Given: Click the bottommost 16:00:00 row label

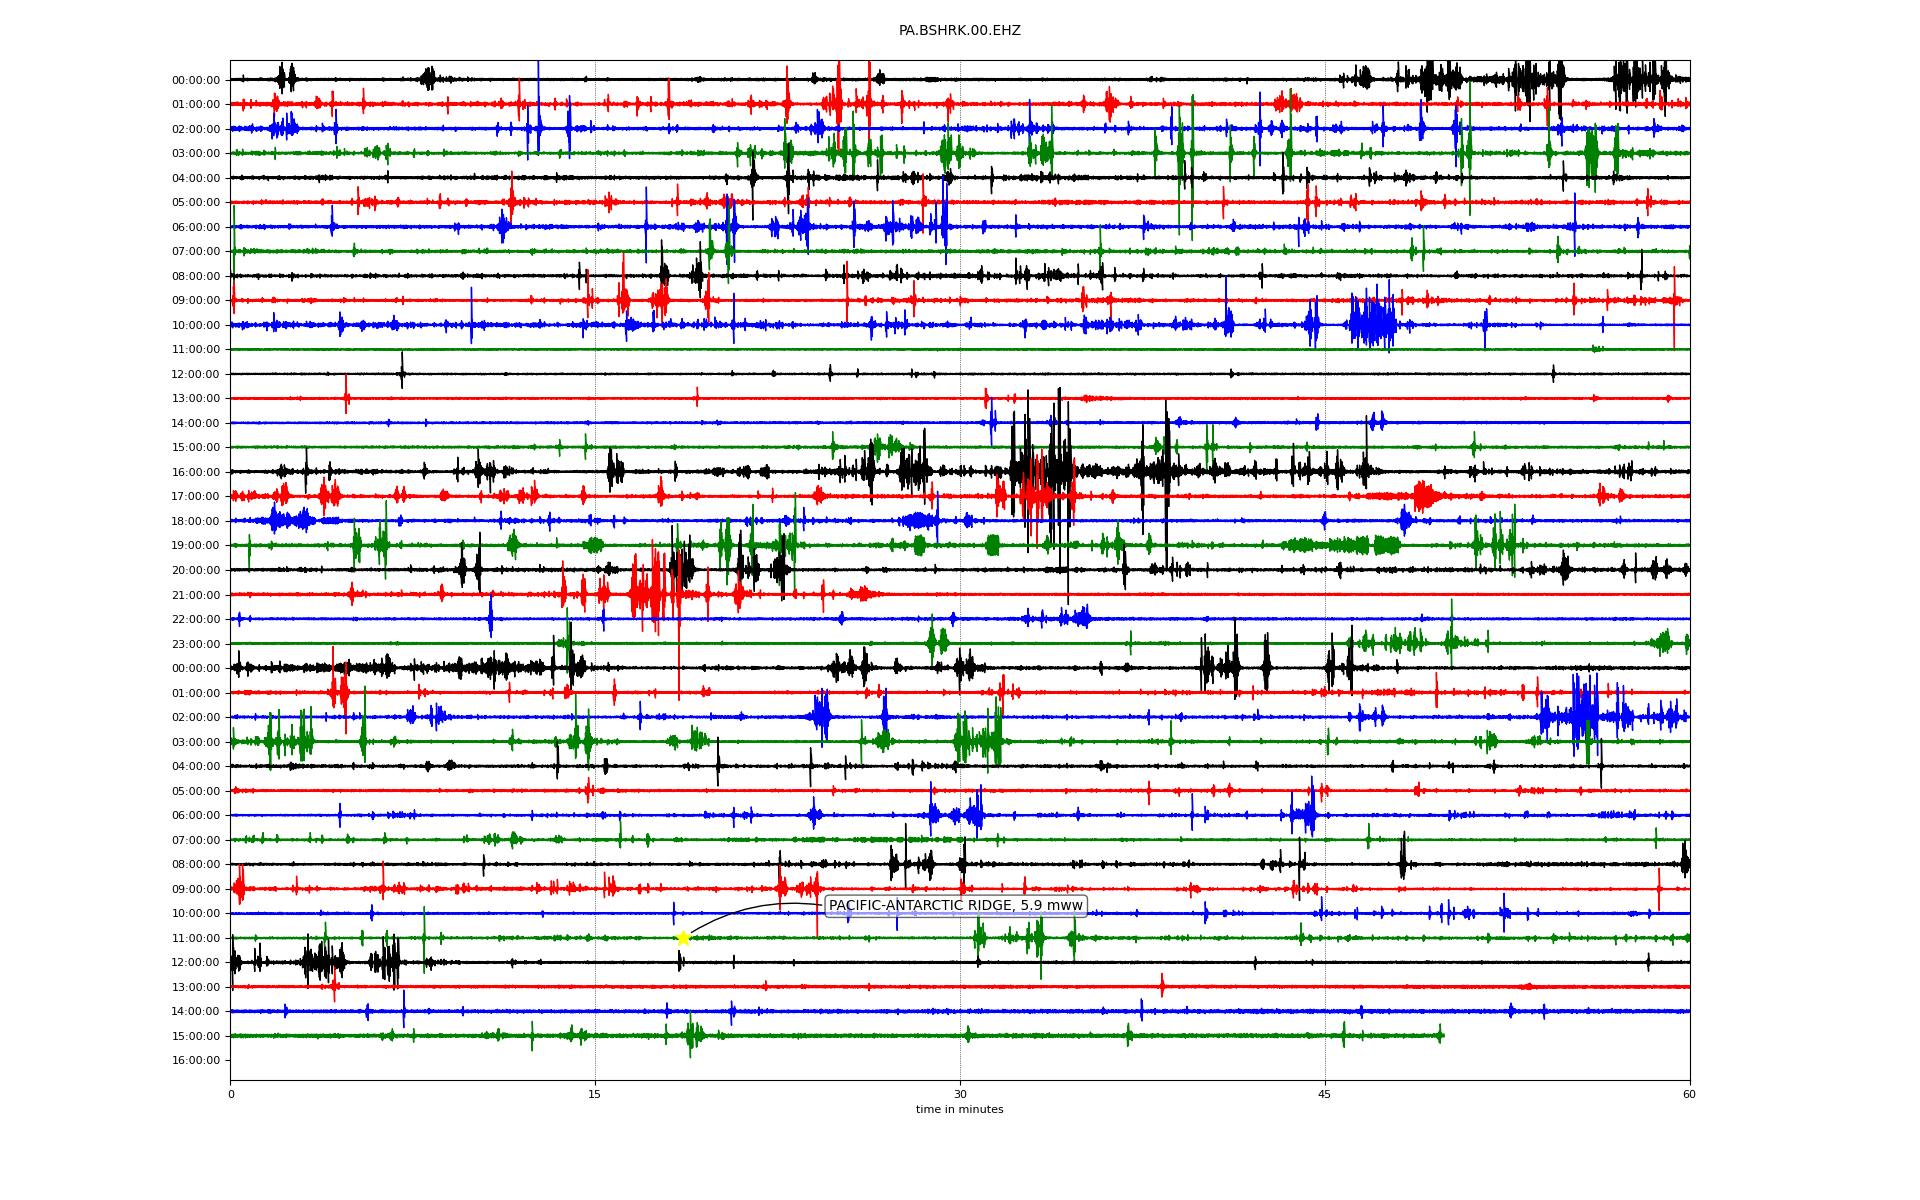Looking at the screenshot, I should coord(195,1060).
